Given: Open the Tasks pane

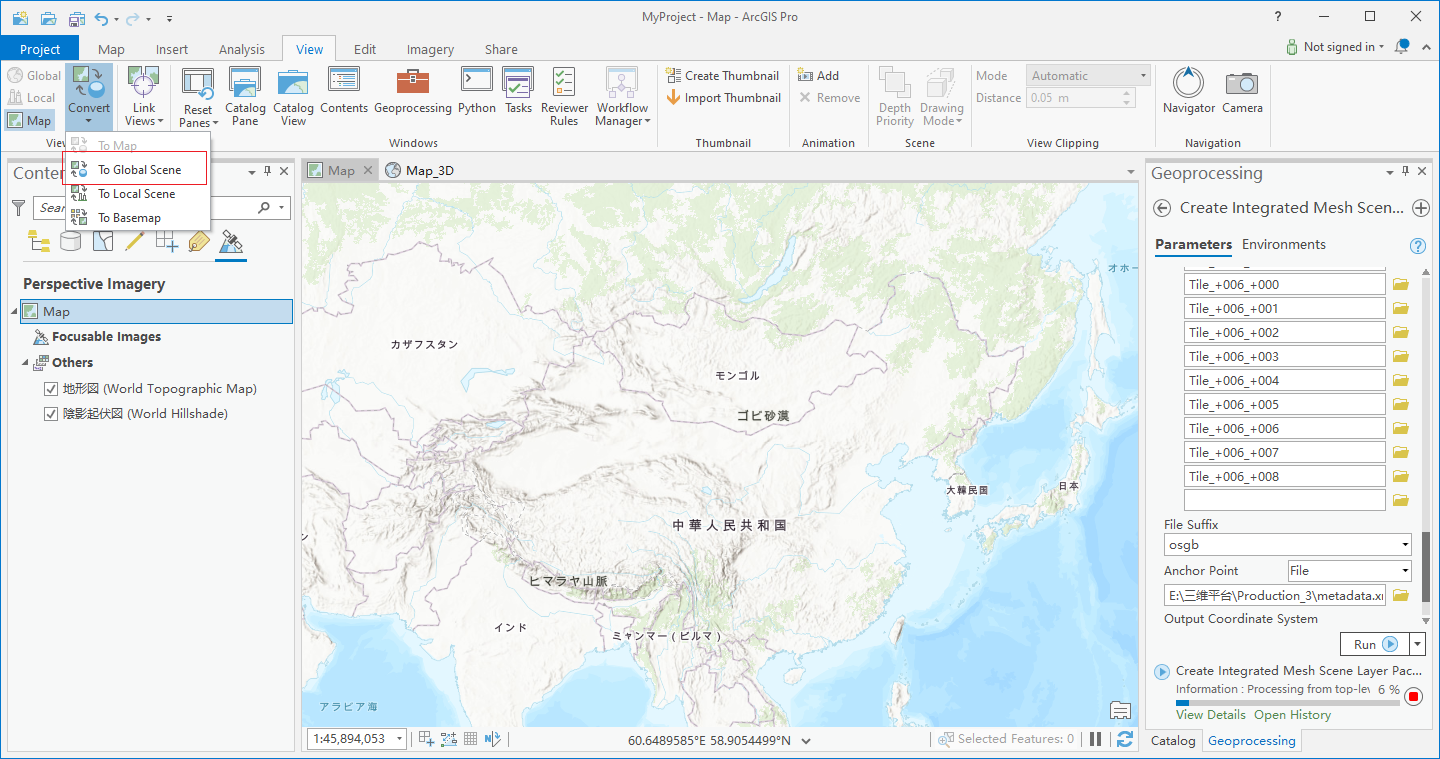Looking at the screenshot, I should pos(518,95).
